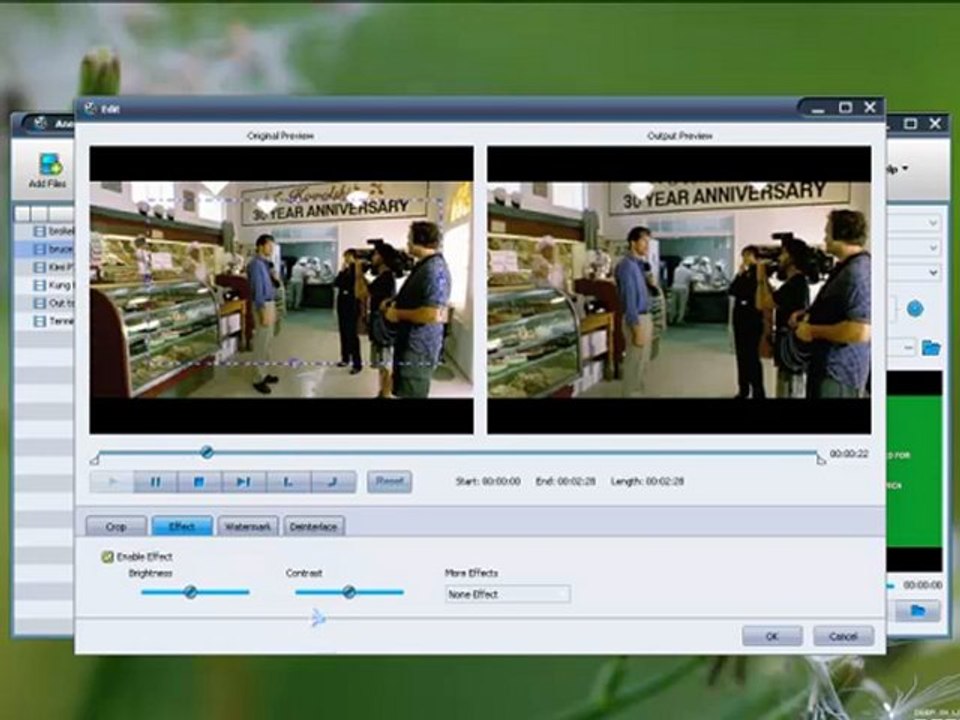Image resolution: width=960 pixels, height=720 pixels.
Task: Open the top dropdown in main window right panel
Action: [913, 223]
